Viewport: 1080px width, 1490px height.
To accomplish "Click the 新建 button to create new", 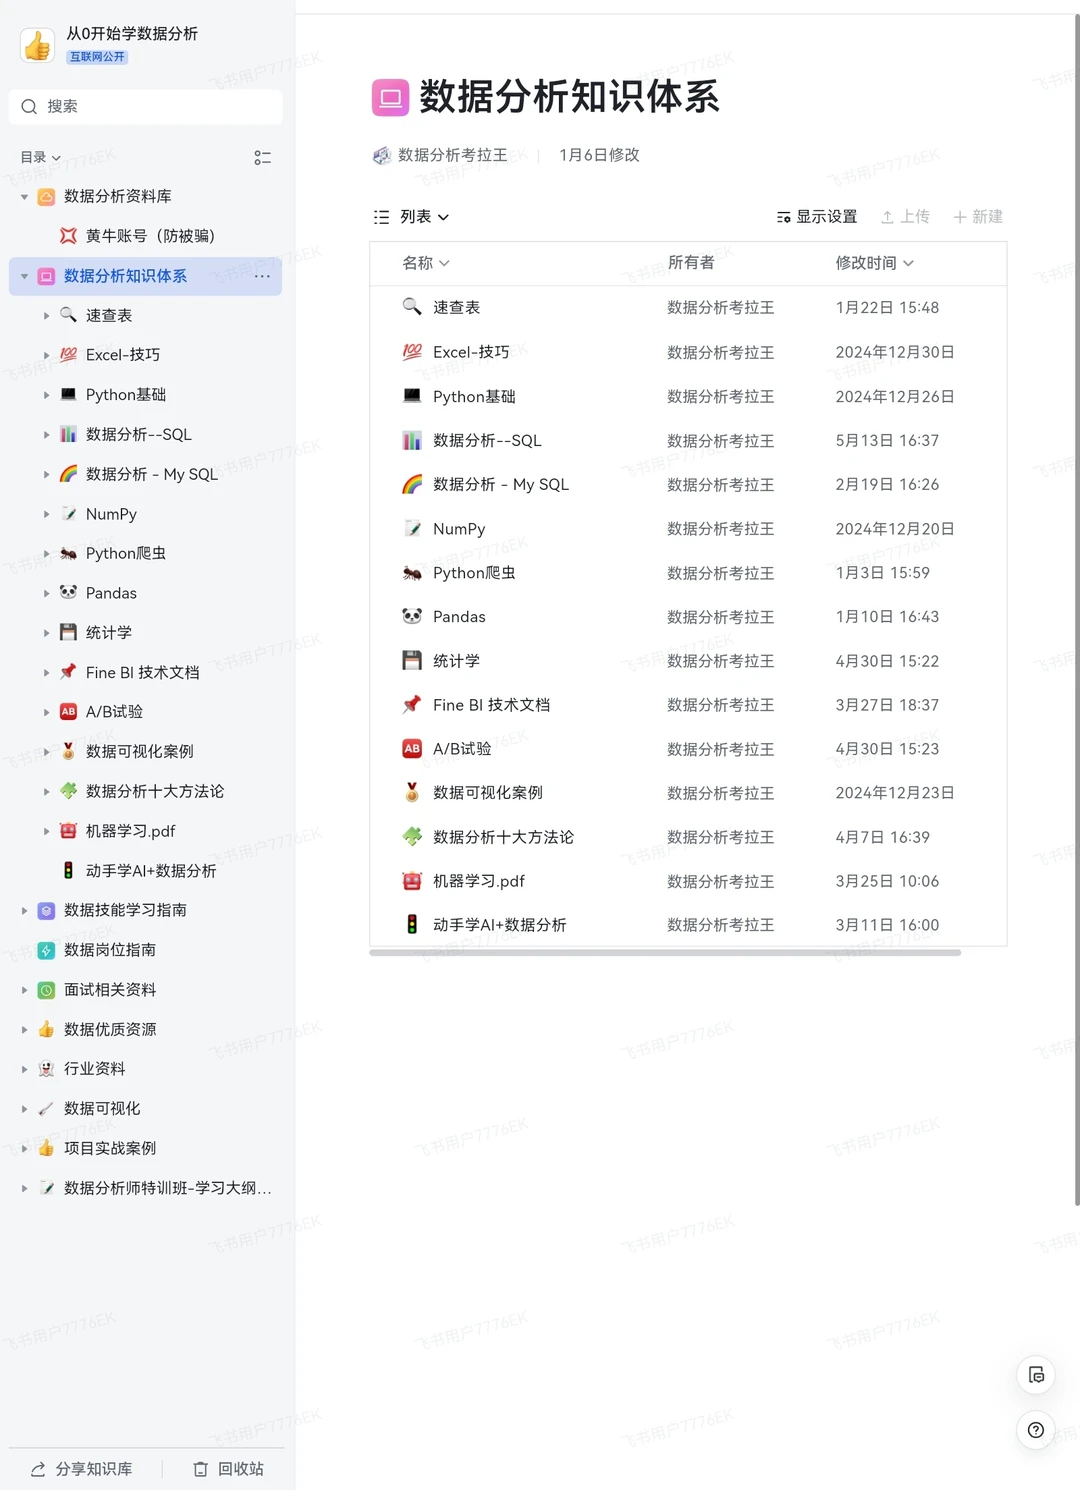I will coord(977,216).
